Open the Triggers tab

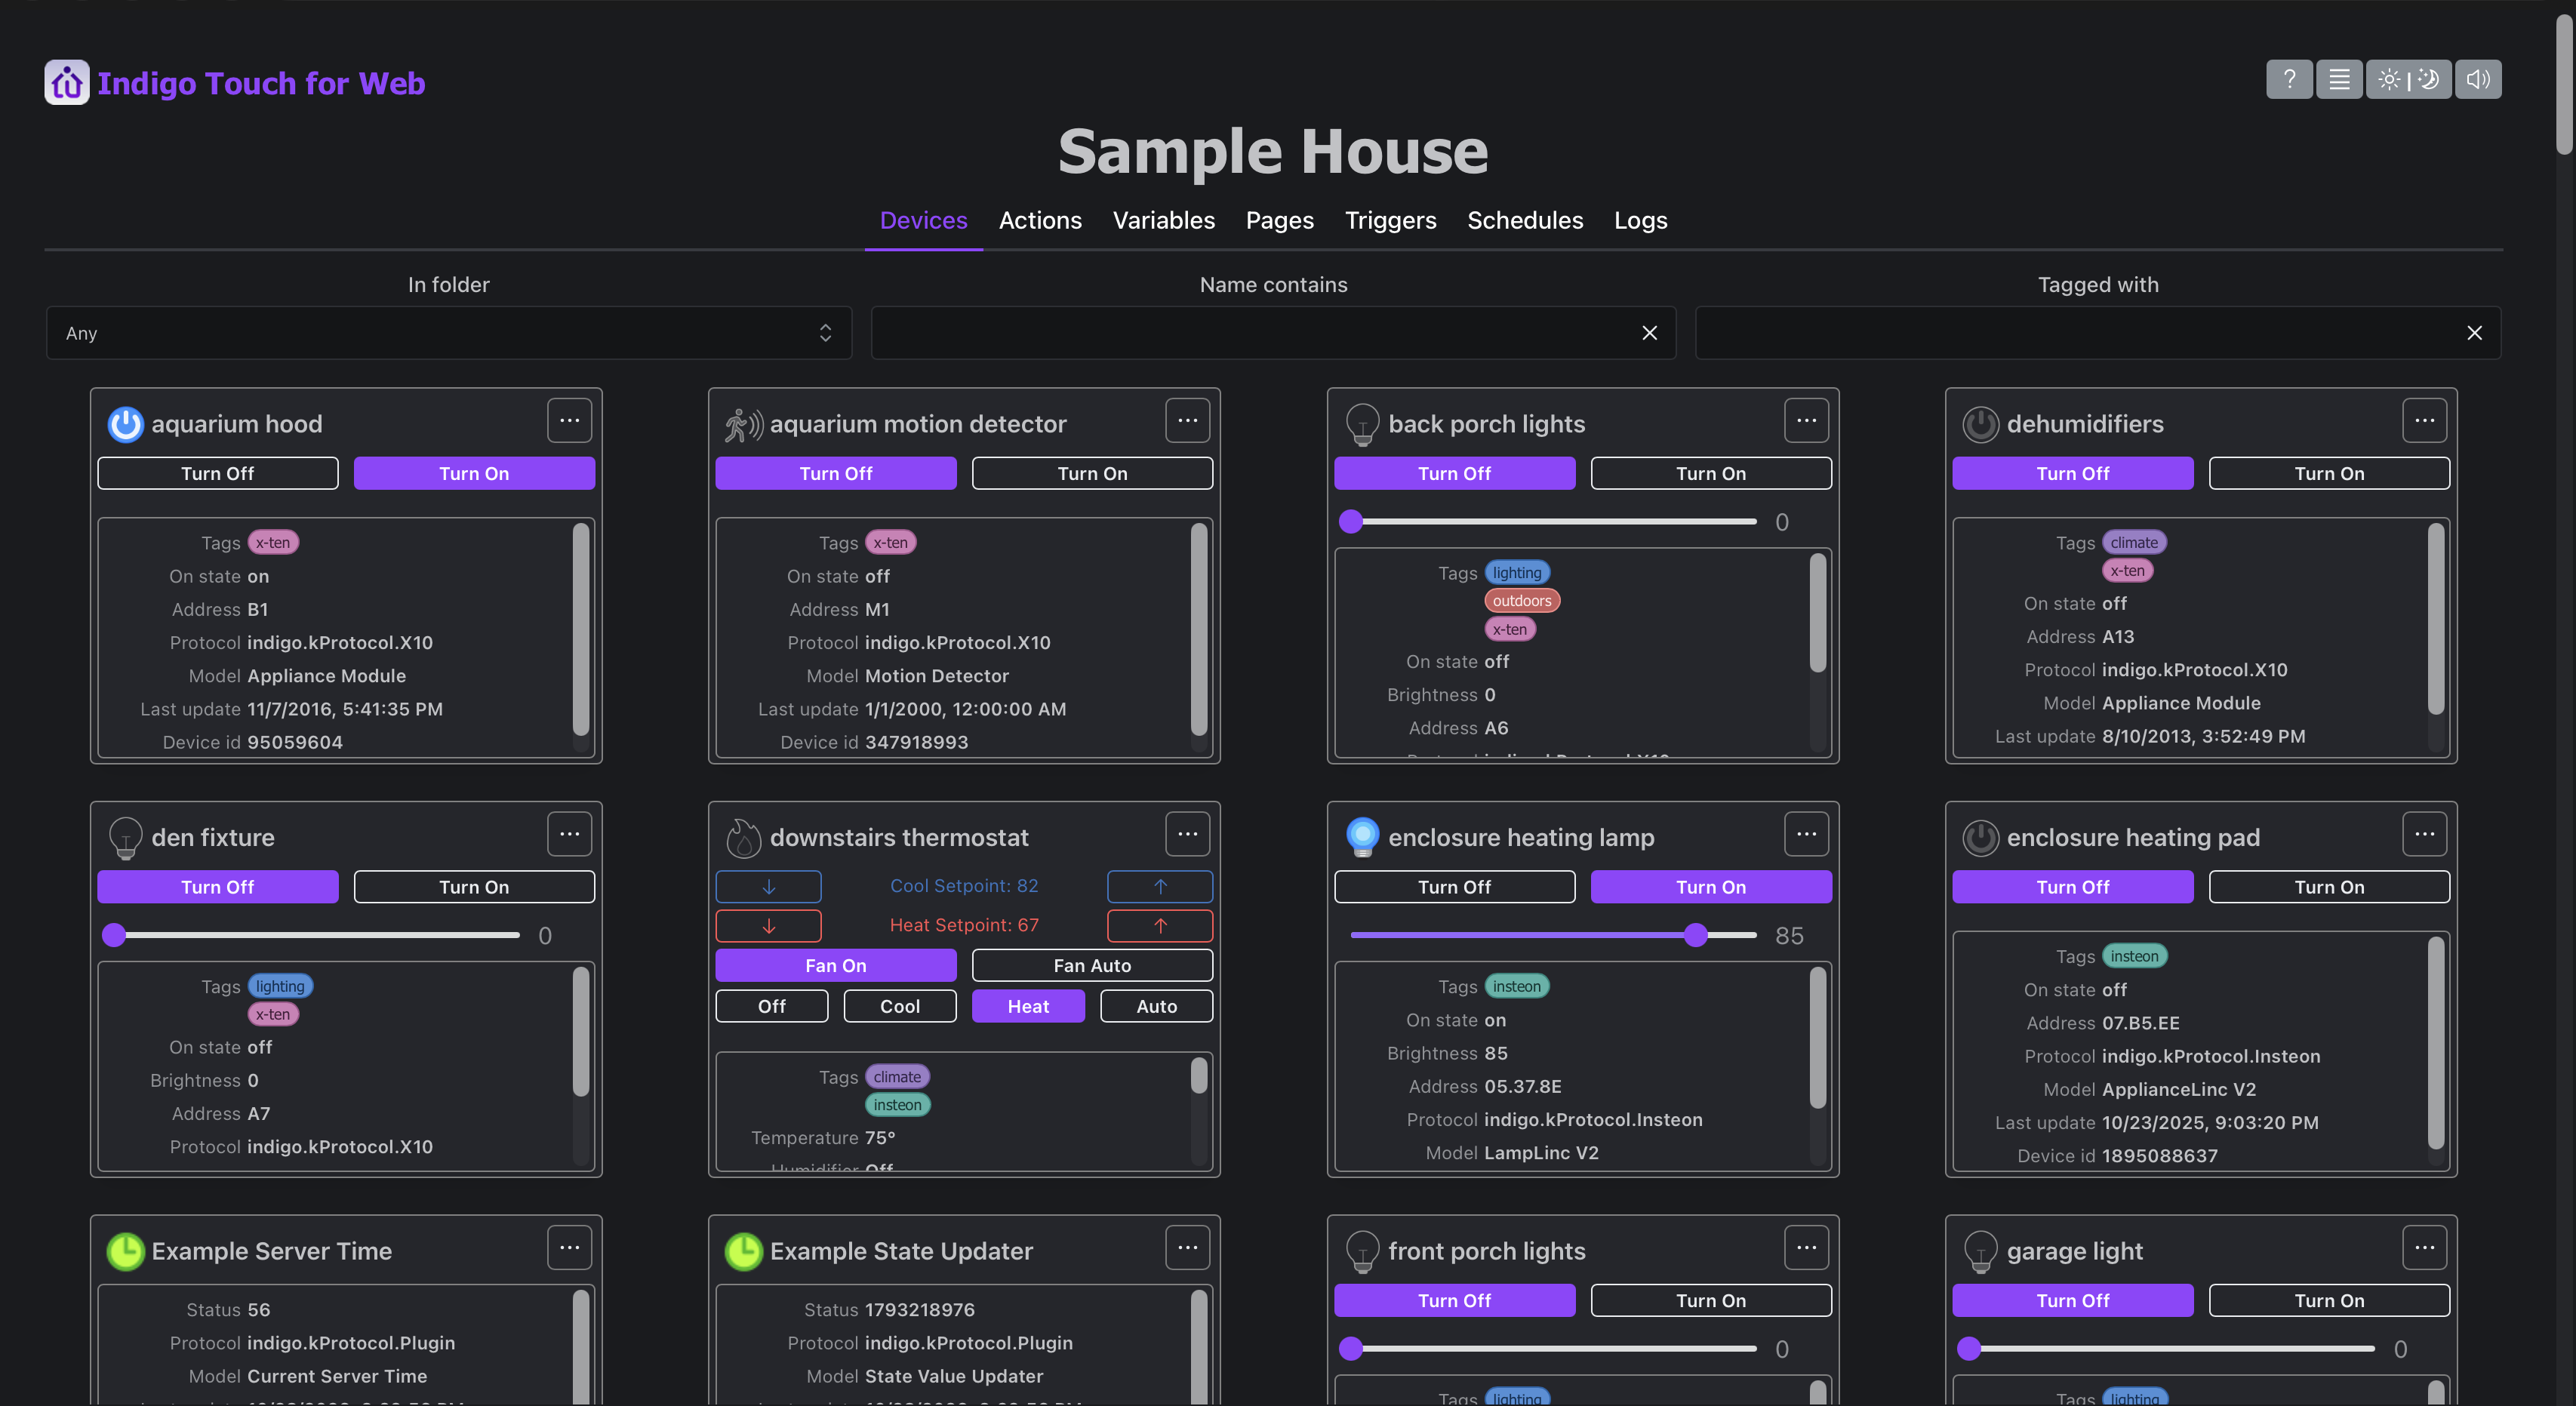point(1390,220)
